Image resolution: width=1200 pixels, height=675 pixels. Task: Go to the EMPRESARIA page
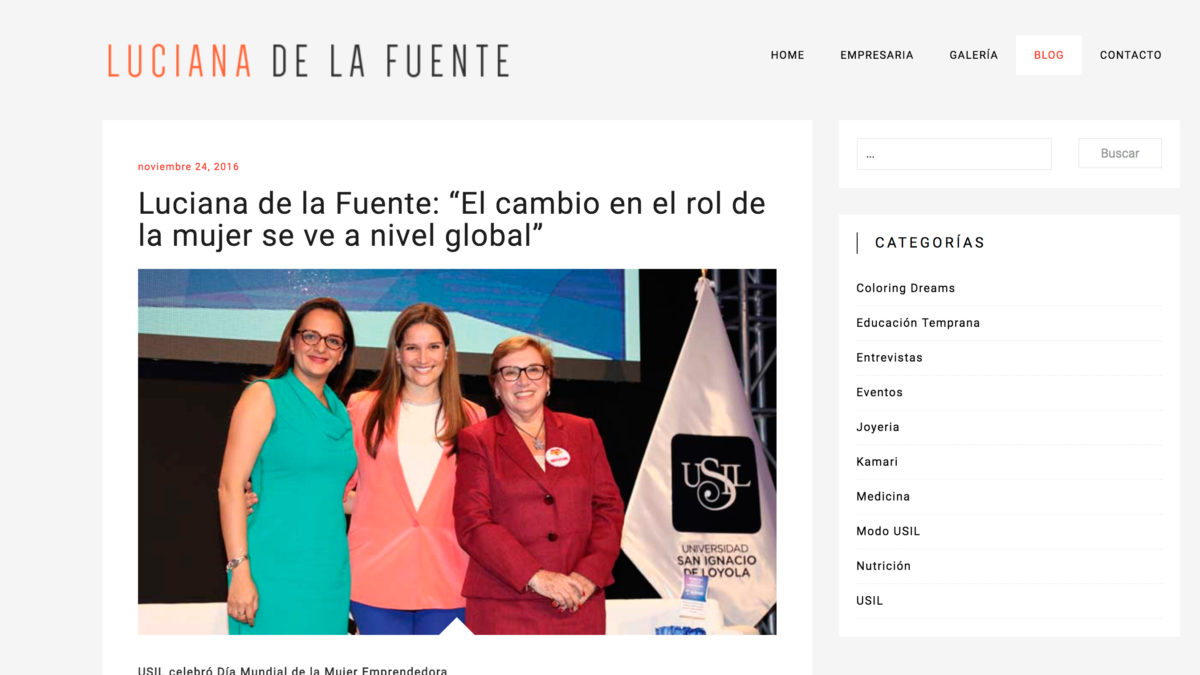[x=877, y=55]
